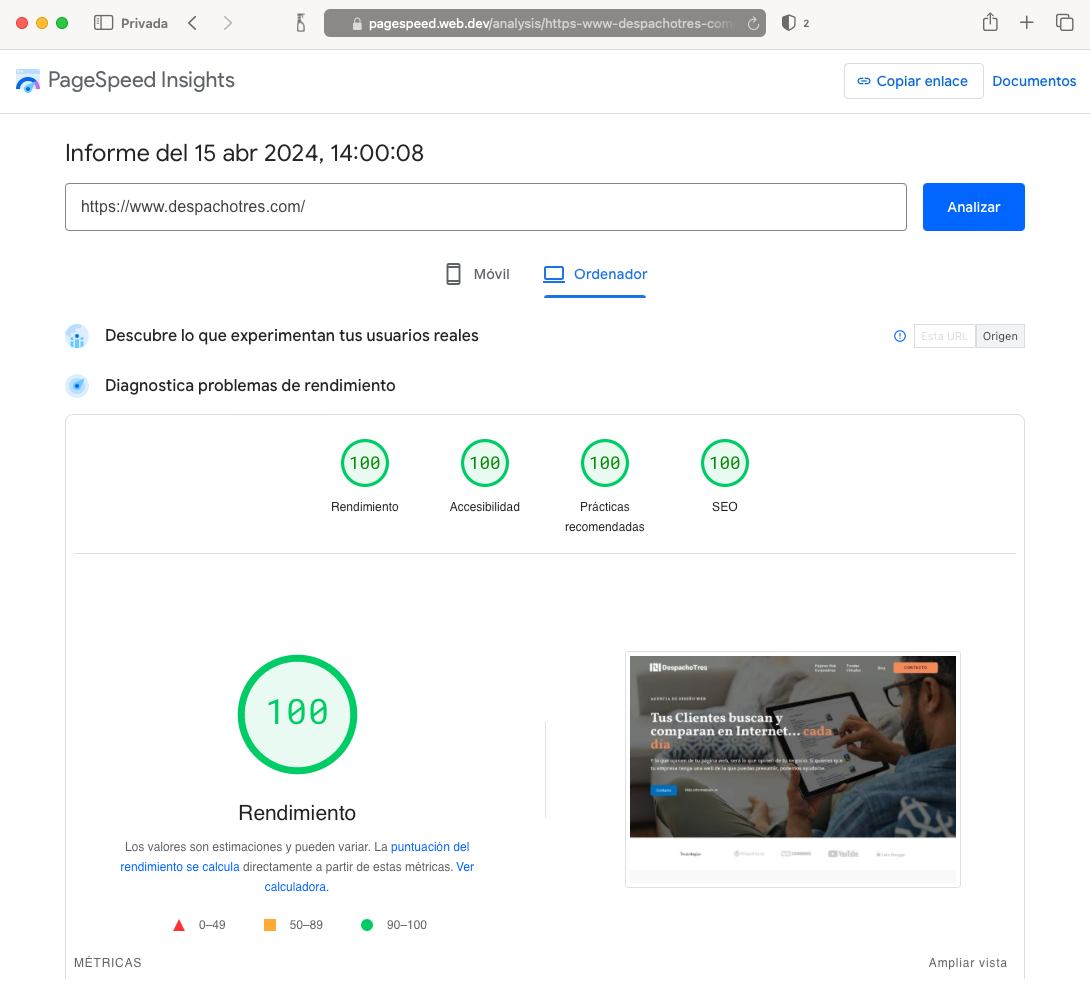Click the lock icon in address bar
Screen dimensions: 1090x1001
357,24
